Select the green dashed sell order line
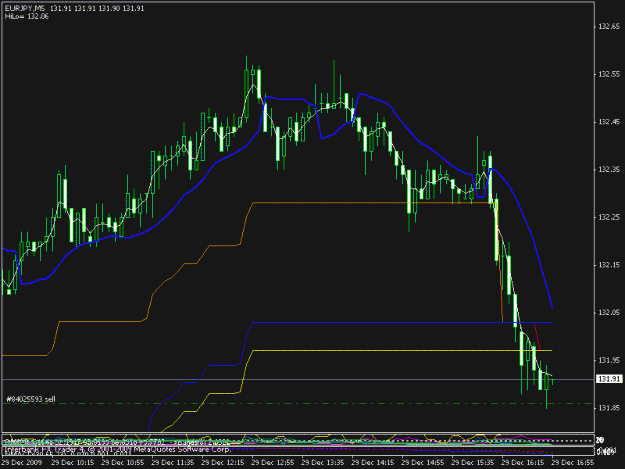Screen dimensions: 625x469 pyautogui.click(x=298, y=404)
